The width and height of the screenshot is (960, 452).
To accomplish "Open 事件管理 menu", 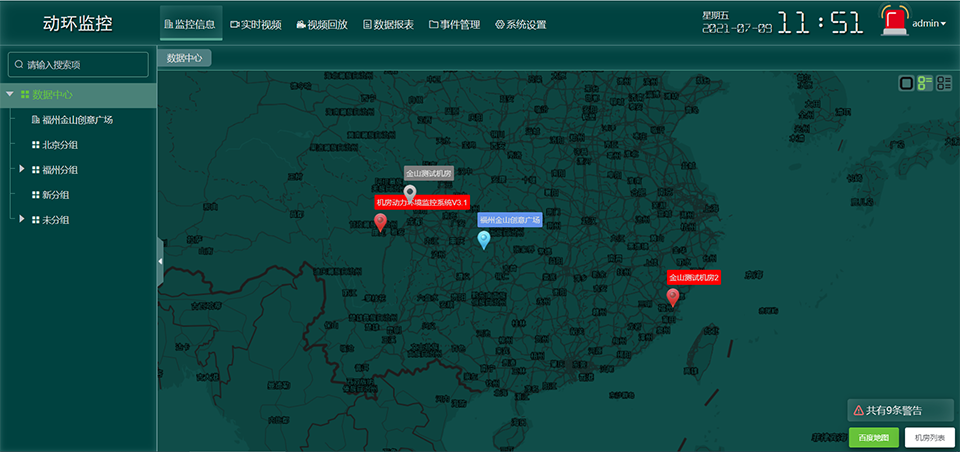I will [x=454, y=24].
